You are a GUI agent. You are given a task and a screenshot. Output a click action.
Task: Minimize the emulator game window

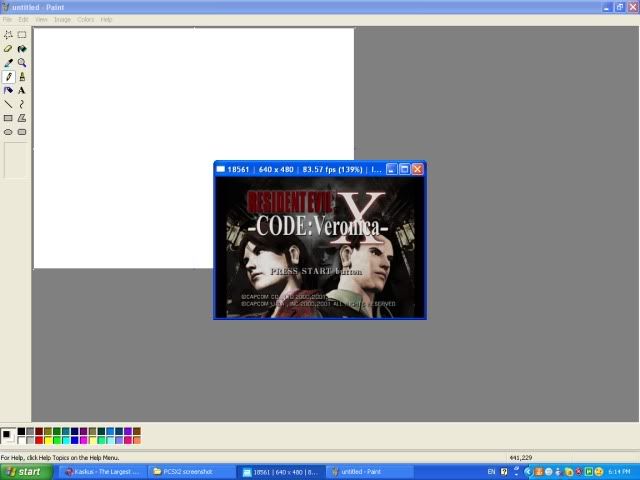[391, 169]
